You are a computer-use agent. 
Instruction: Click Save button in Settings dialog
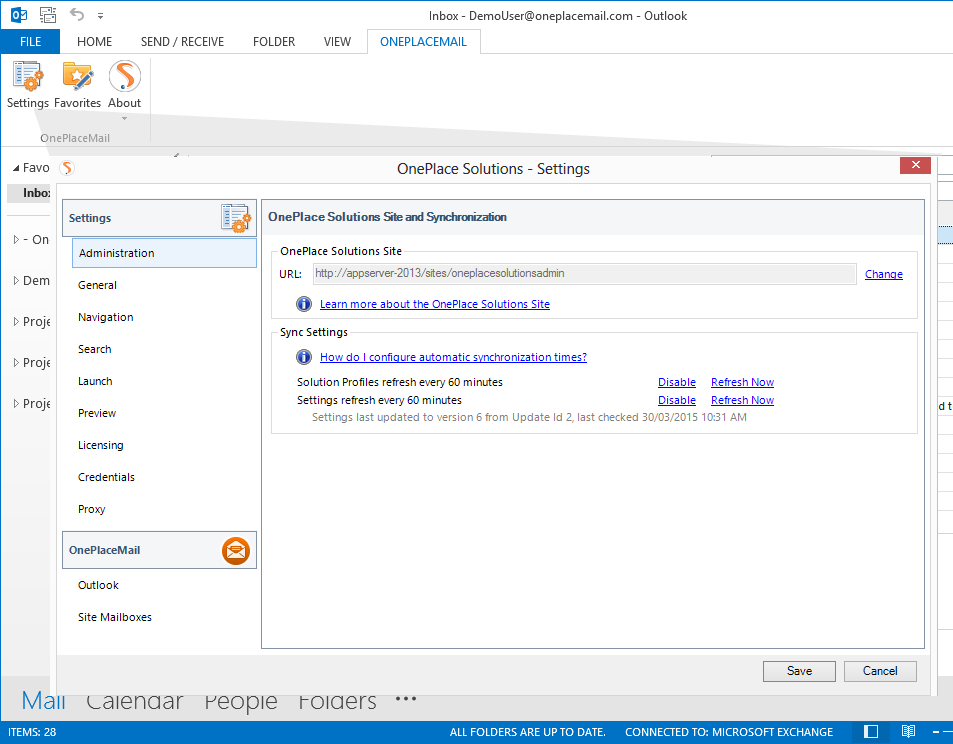(799, 671)
